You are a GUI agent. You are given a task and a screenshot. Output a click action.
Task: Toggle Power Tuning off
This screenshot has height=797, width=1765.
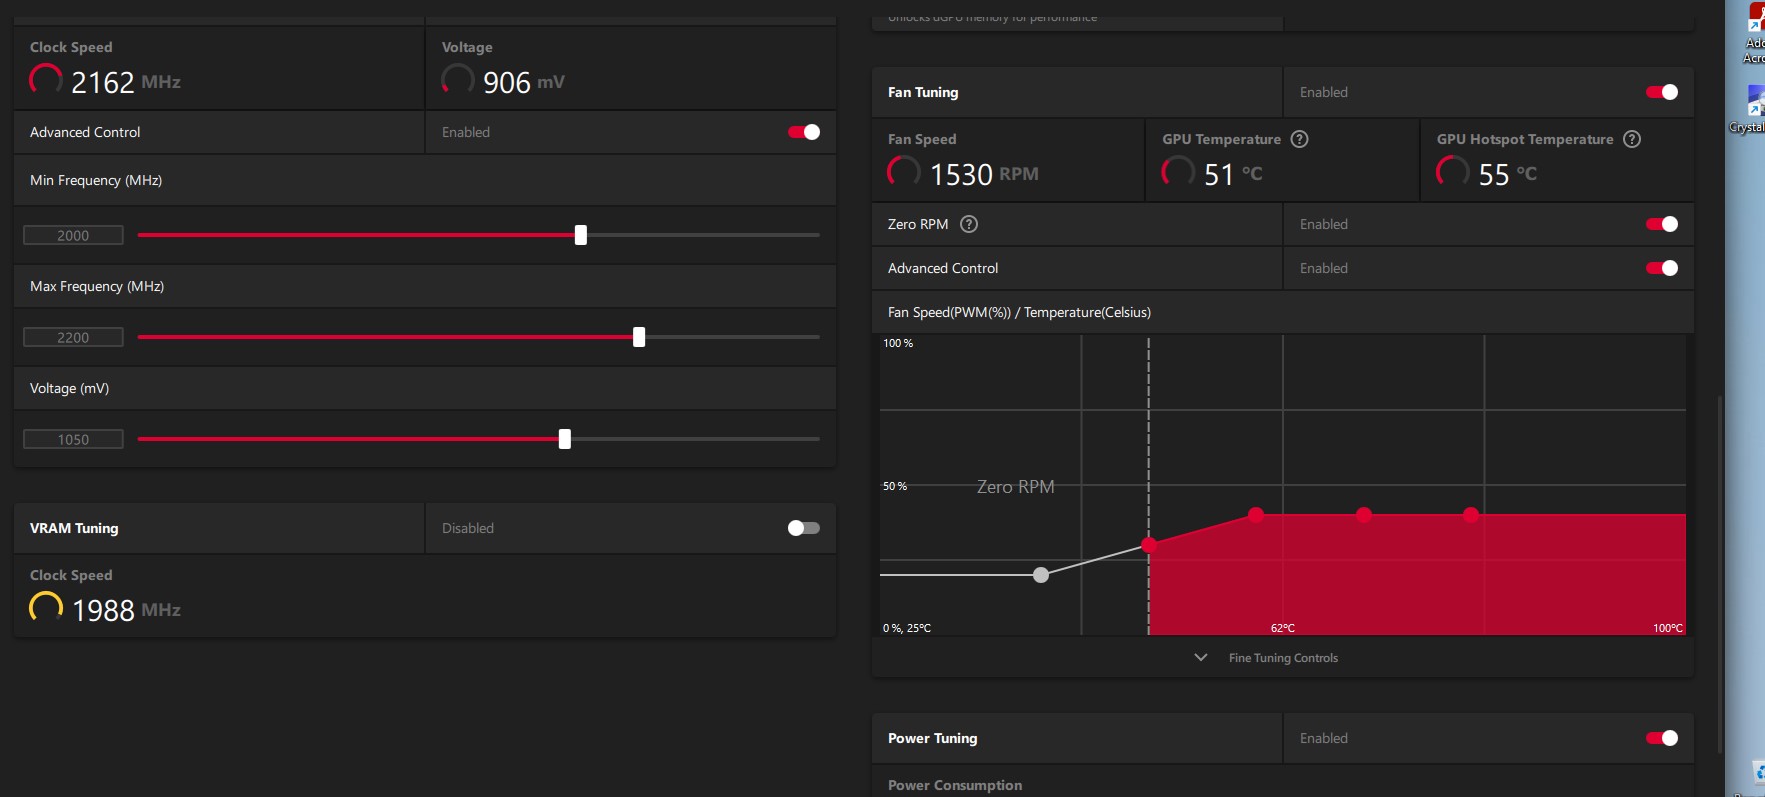click(1661, 738)
